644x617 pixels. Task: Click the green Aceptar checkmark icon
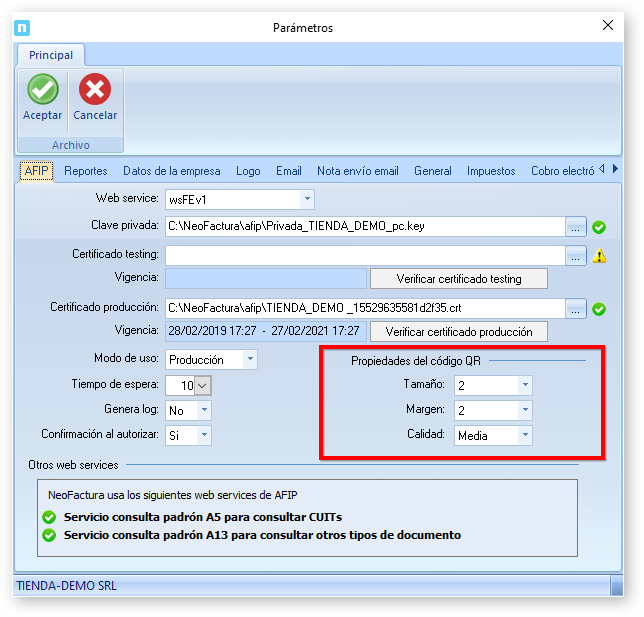click(x=42, y=90)
